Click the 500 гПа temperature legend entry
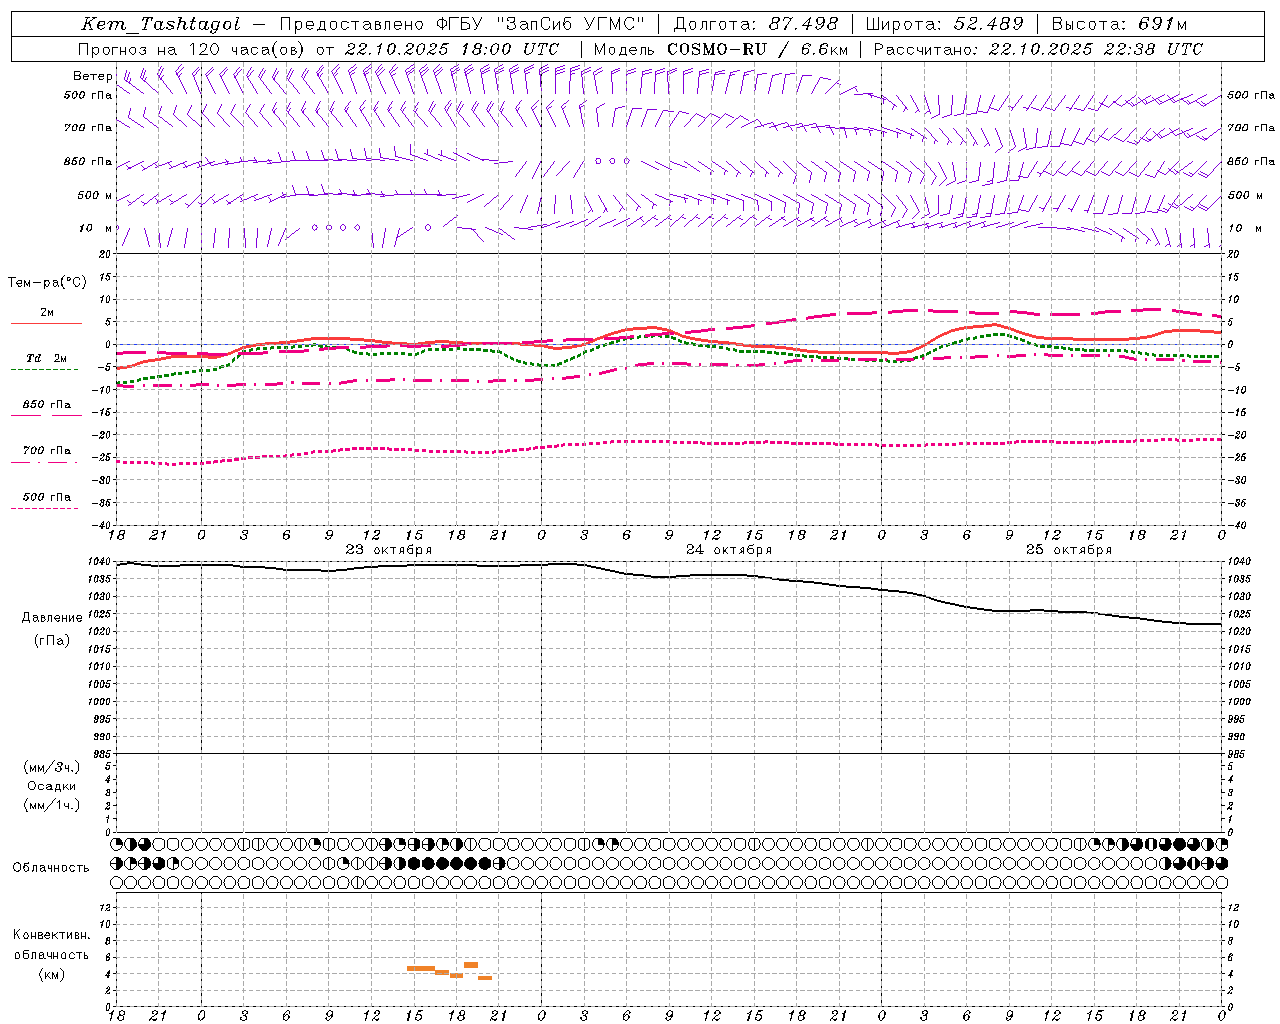 tap(46, 497)
